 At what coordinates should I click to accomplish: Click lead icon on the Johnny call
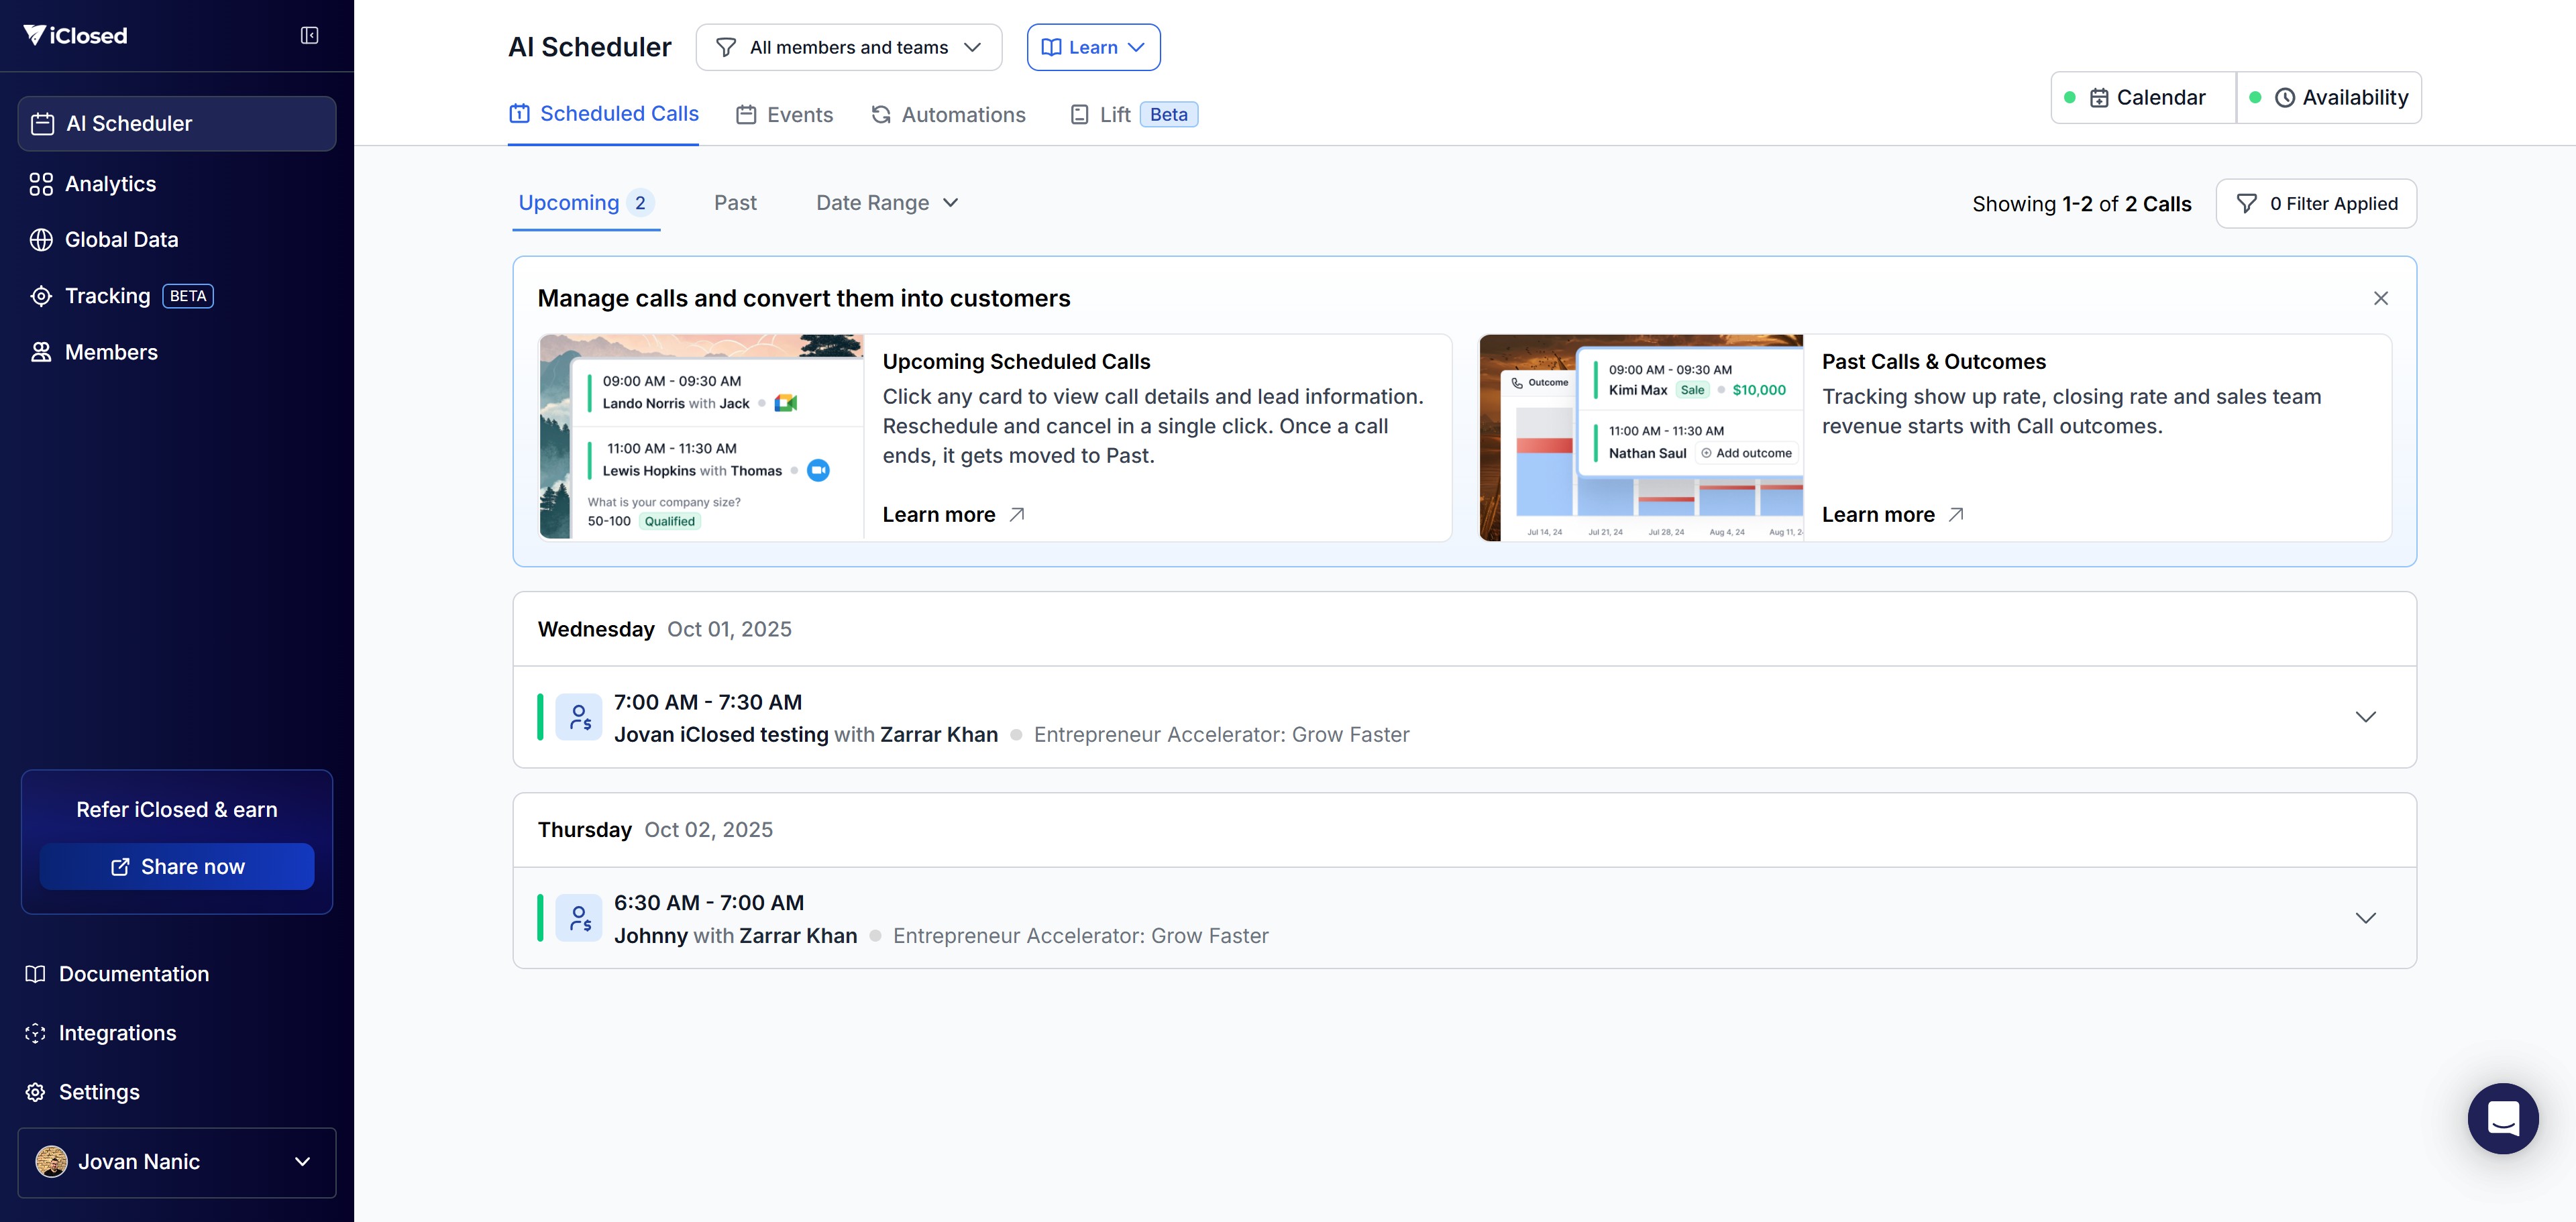click(x=579, y=918)
